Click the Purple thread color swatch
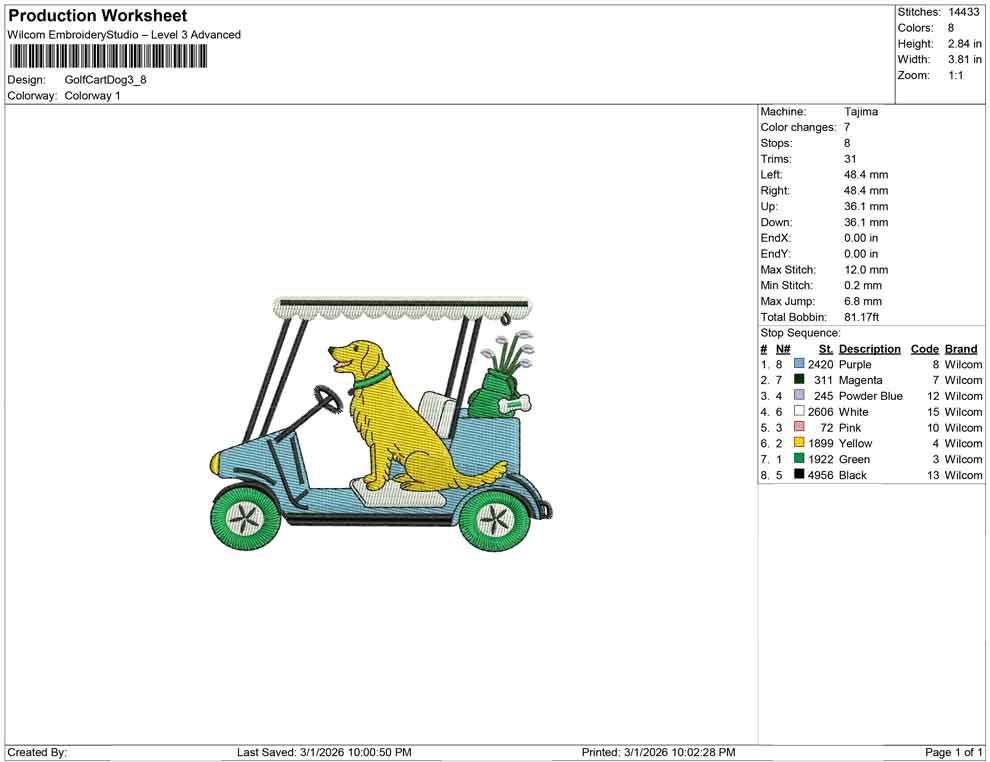This screenshot has height=762, width=990. [799, 364]
